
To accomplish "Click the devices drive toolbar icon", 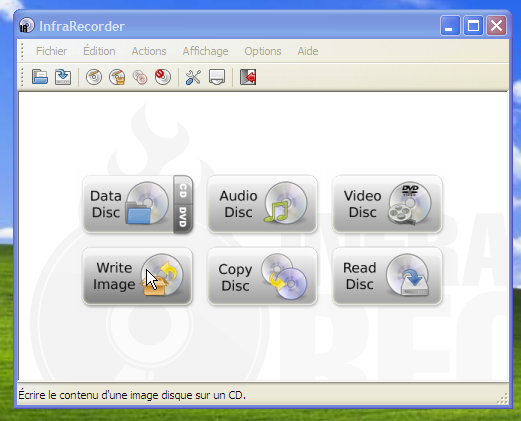I will (217, 77).
